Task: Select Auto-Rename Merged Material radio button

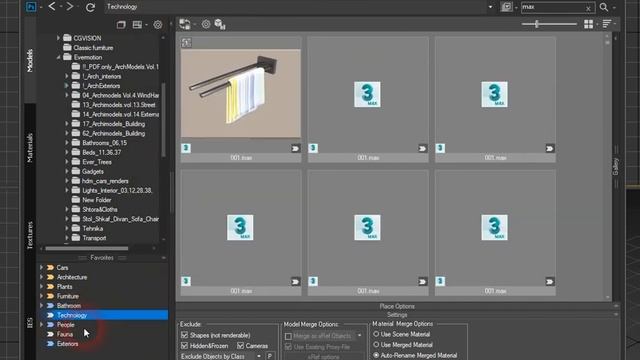Action: 376,356
